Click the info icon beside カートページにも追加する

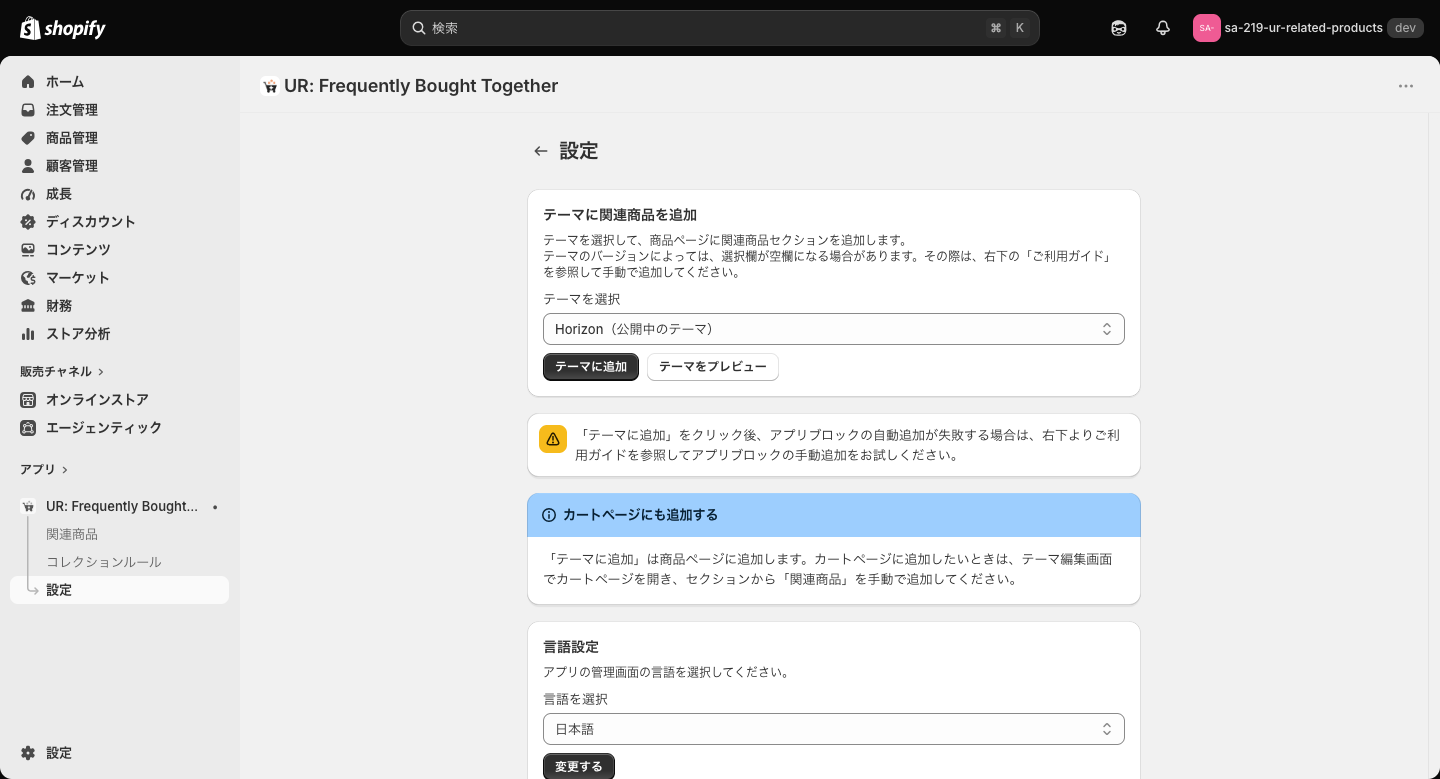click(549, 515)
